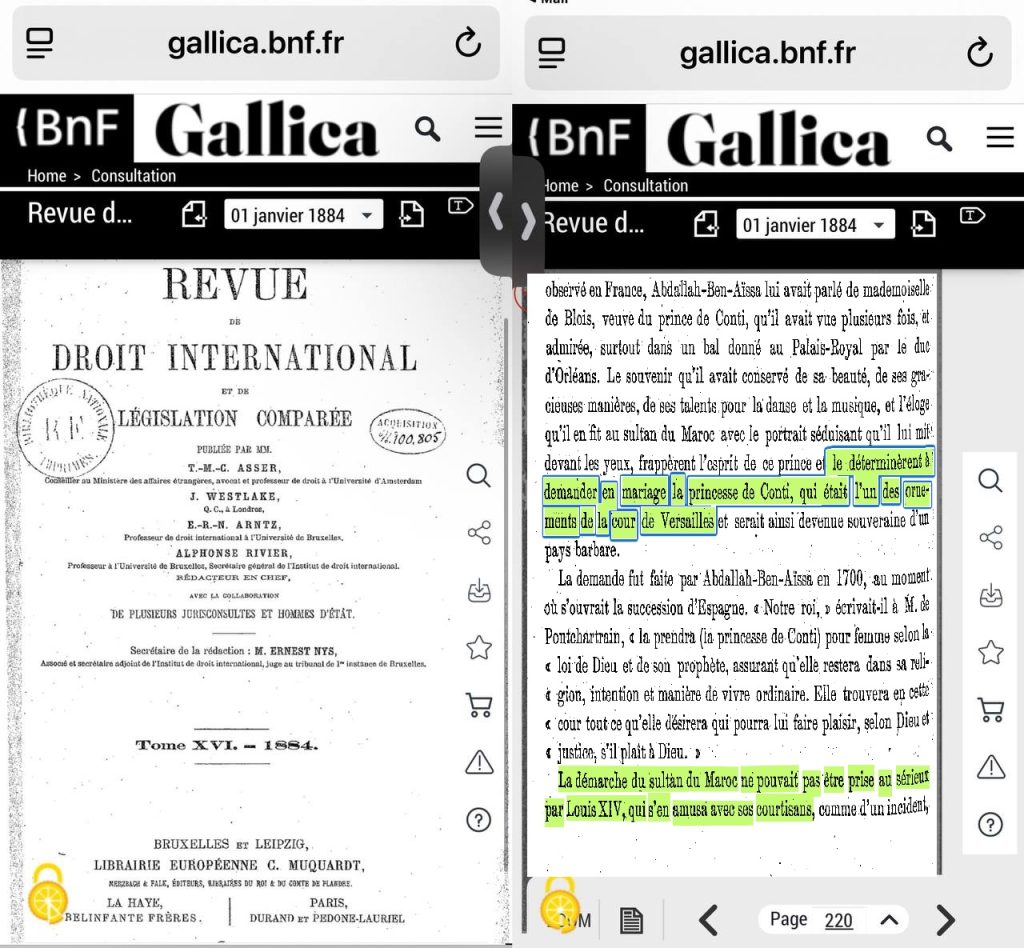
Task: Expand the 01 janvier 1884 dropdown on left
Action: pos(303,215)
